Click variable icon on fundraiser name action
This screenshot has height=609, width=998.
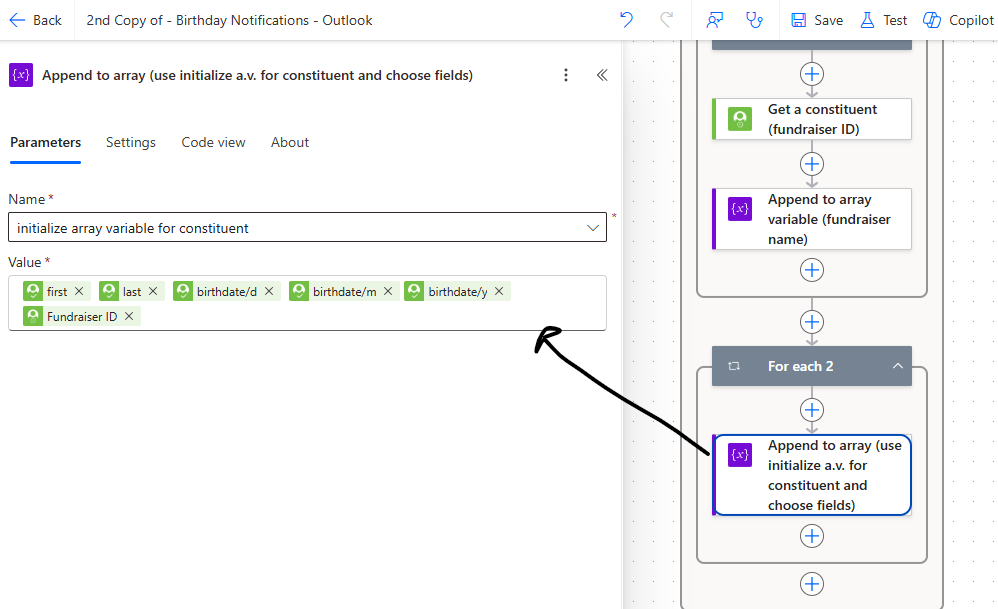(x=740, y=209)
